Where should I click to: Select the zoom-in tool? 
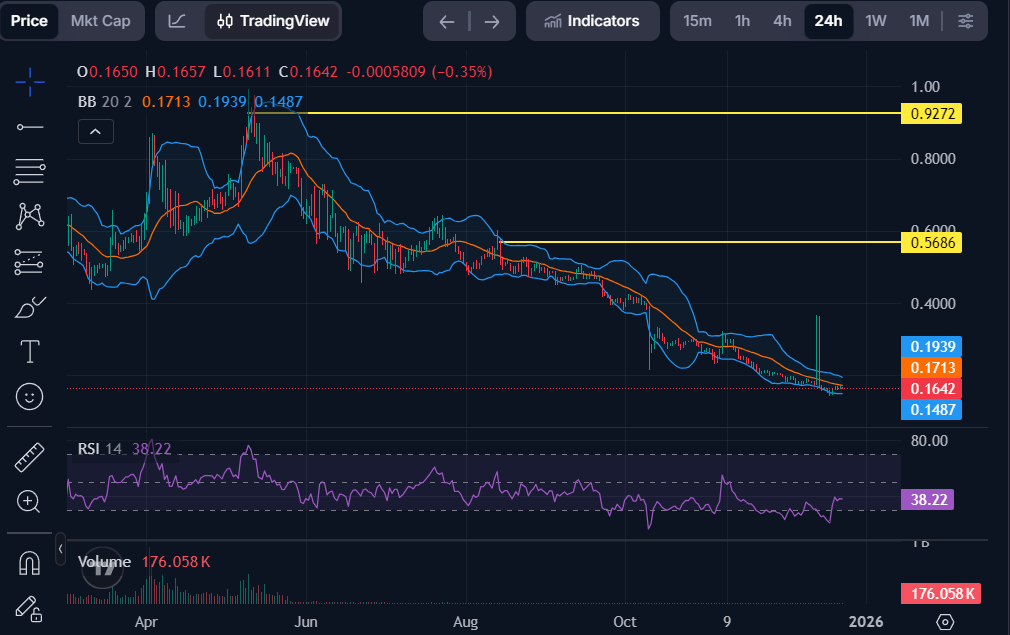coord(29,500)
